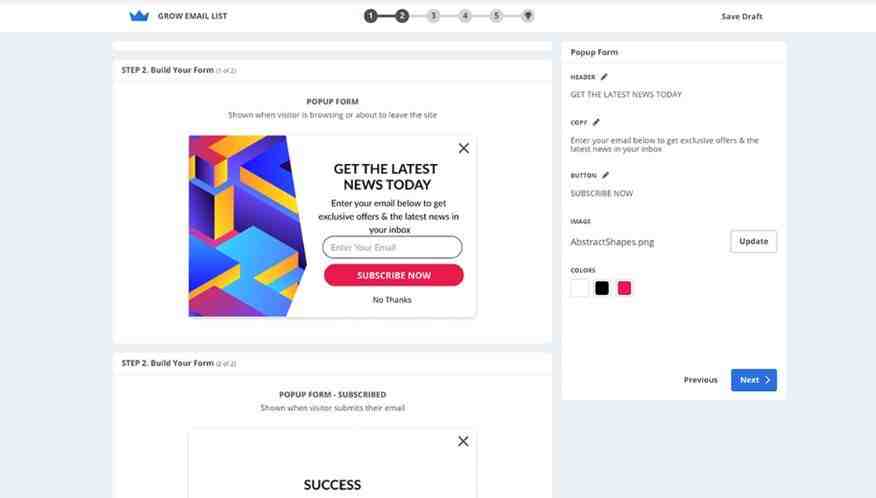Click the Next button
Screen dimensions: 876x498
click(754, 380)
